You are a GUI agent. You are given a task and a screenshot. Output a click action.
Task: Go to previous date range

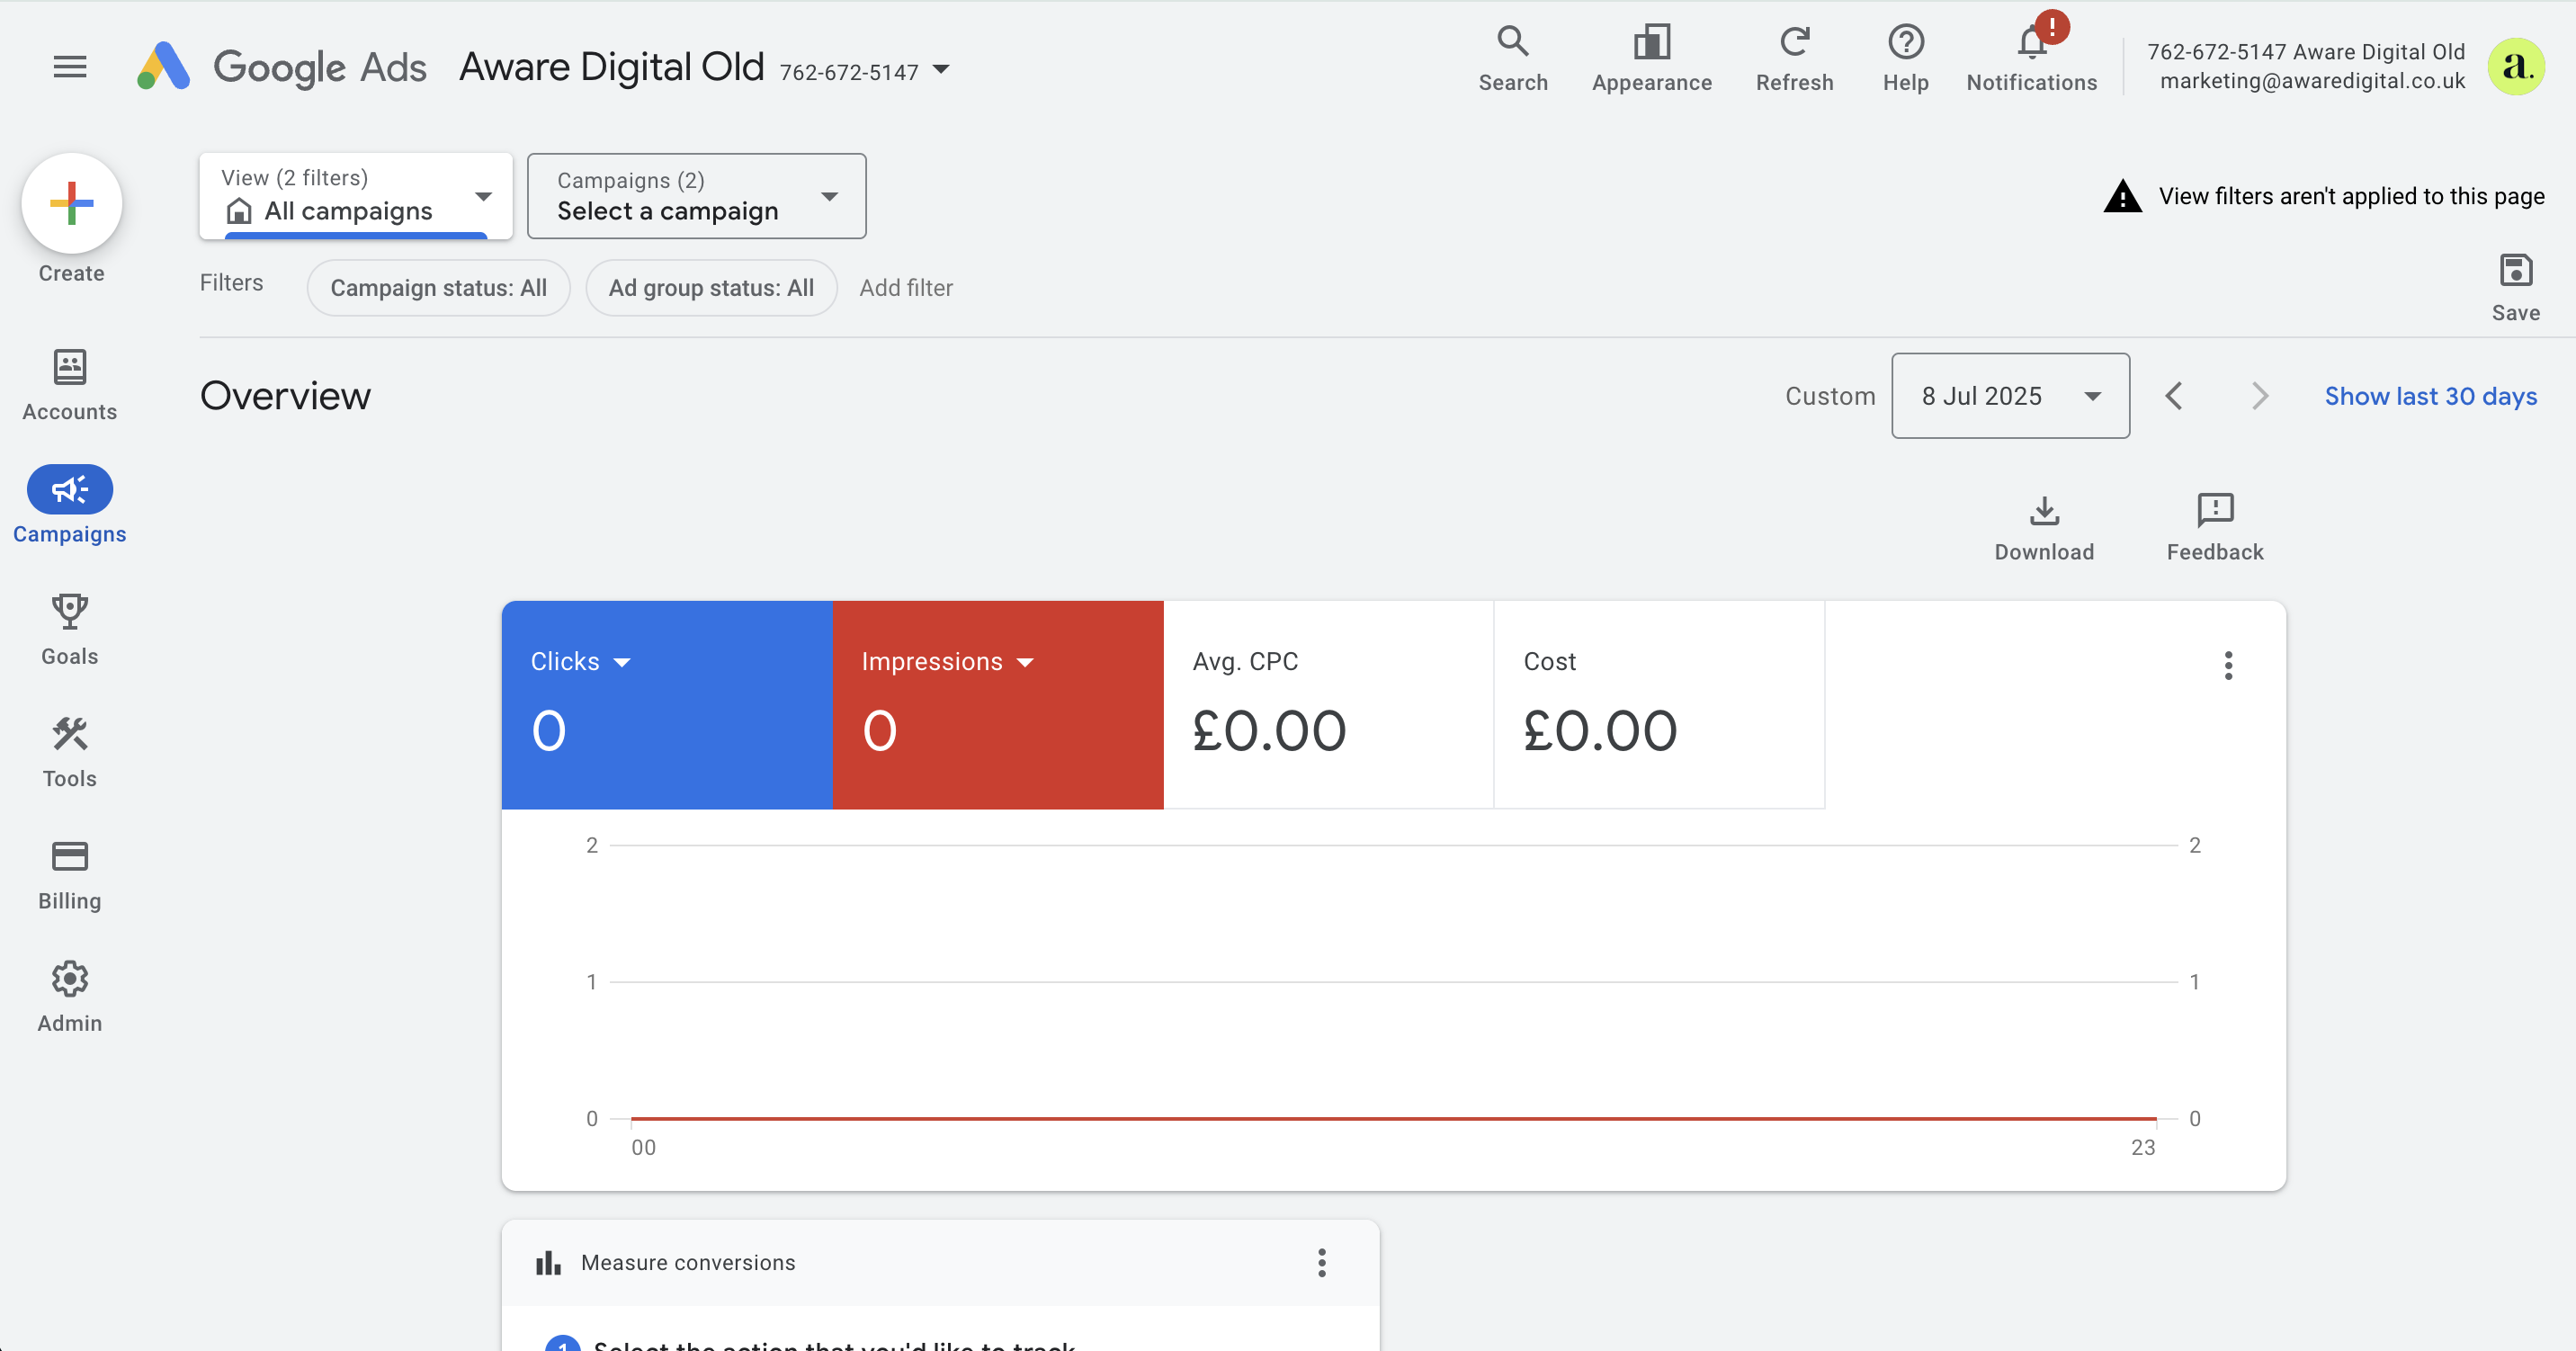2174,396
